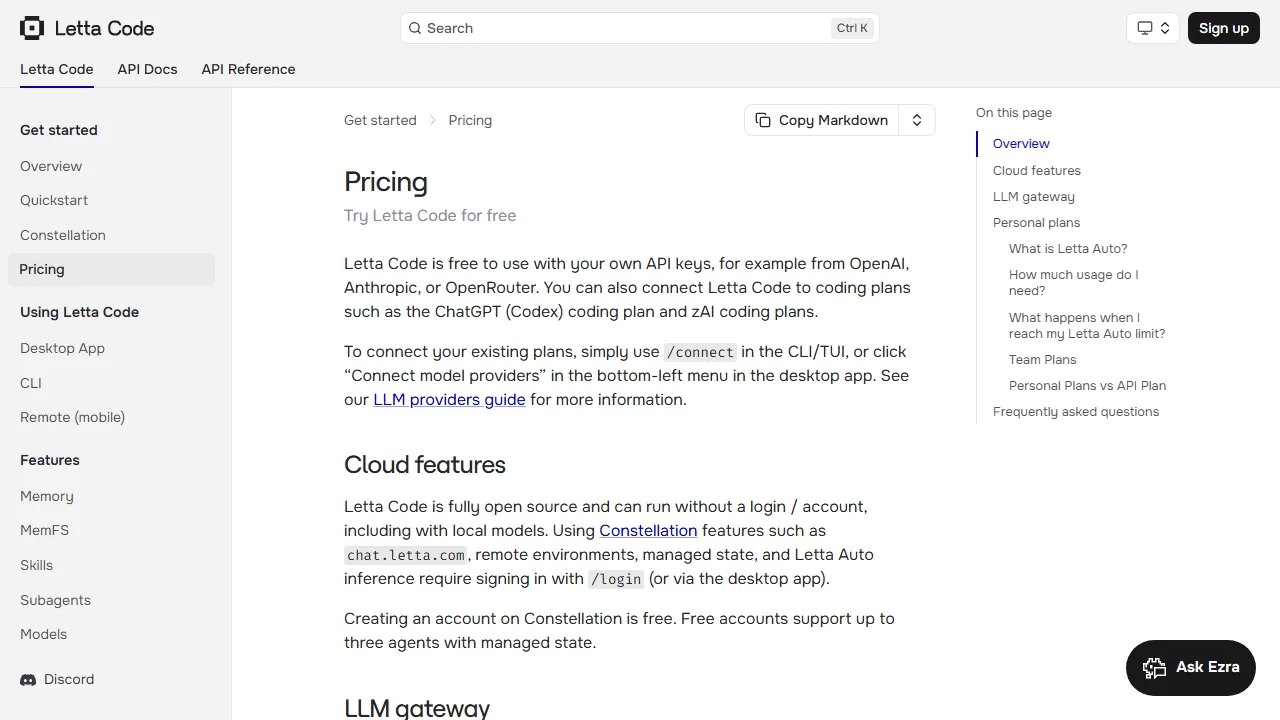Jump to What happens when I reach limit

pos(1087,326)
